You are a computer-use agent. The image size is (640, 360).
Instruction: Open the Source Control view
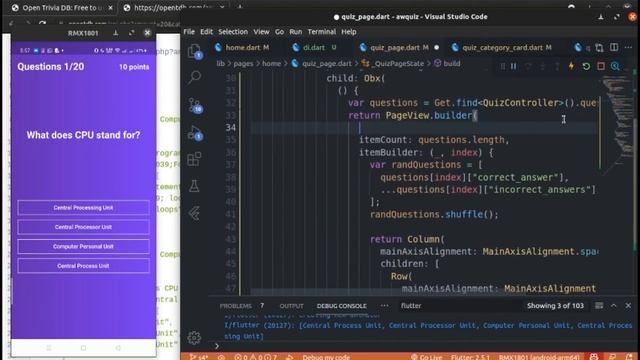(x=195, y=105)
